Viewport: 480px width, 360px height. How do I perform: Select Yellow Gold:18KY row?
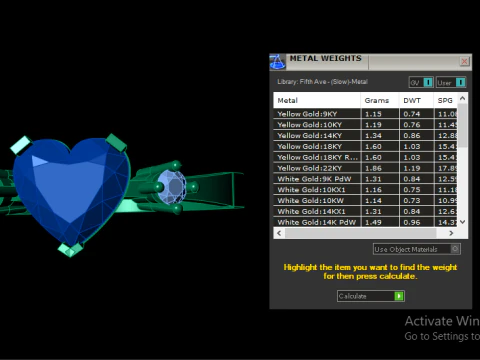(365, 146)
